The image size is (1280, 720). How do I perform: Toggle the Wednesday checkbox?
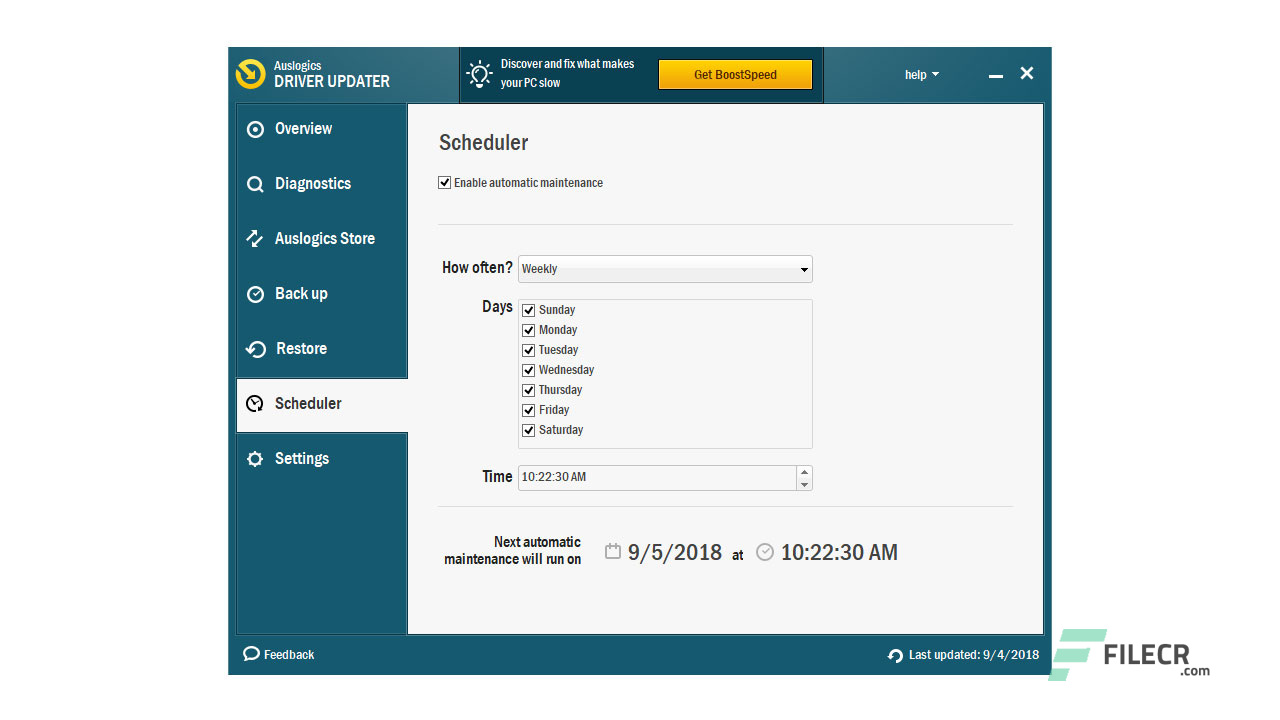coord(529,370)
